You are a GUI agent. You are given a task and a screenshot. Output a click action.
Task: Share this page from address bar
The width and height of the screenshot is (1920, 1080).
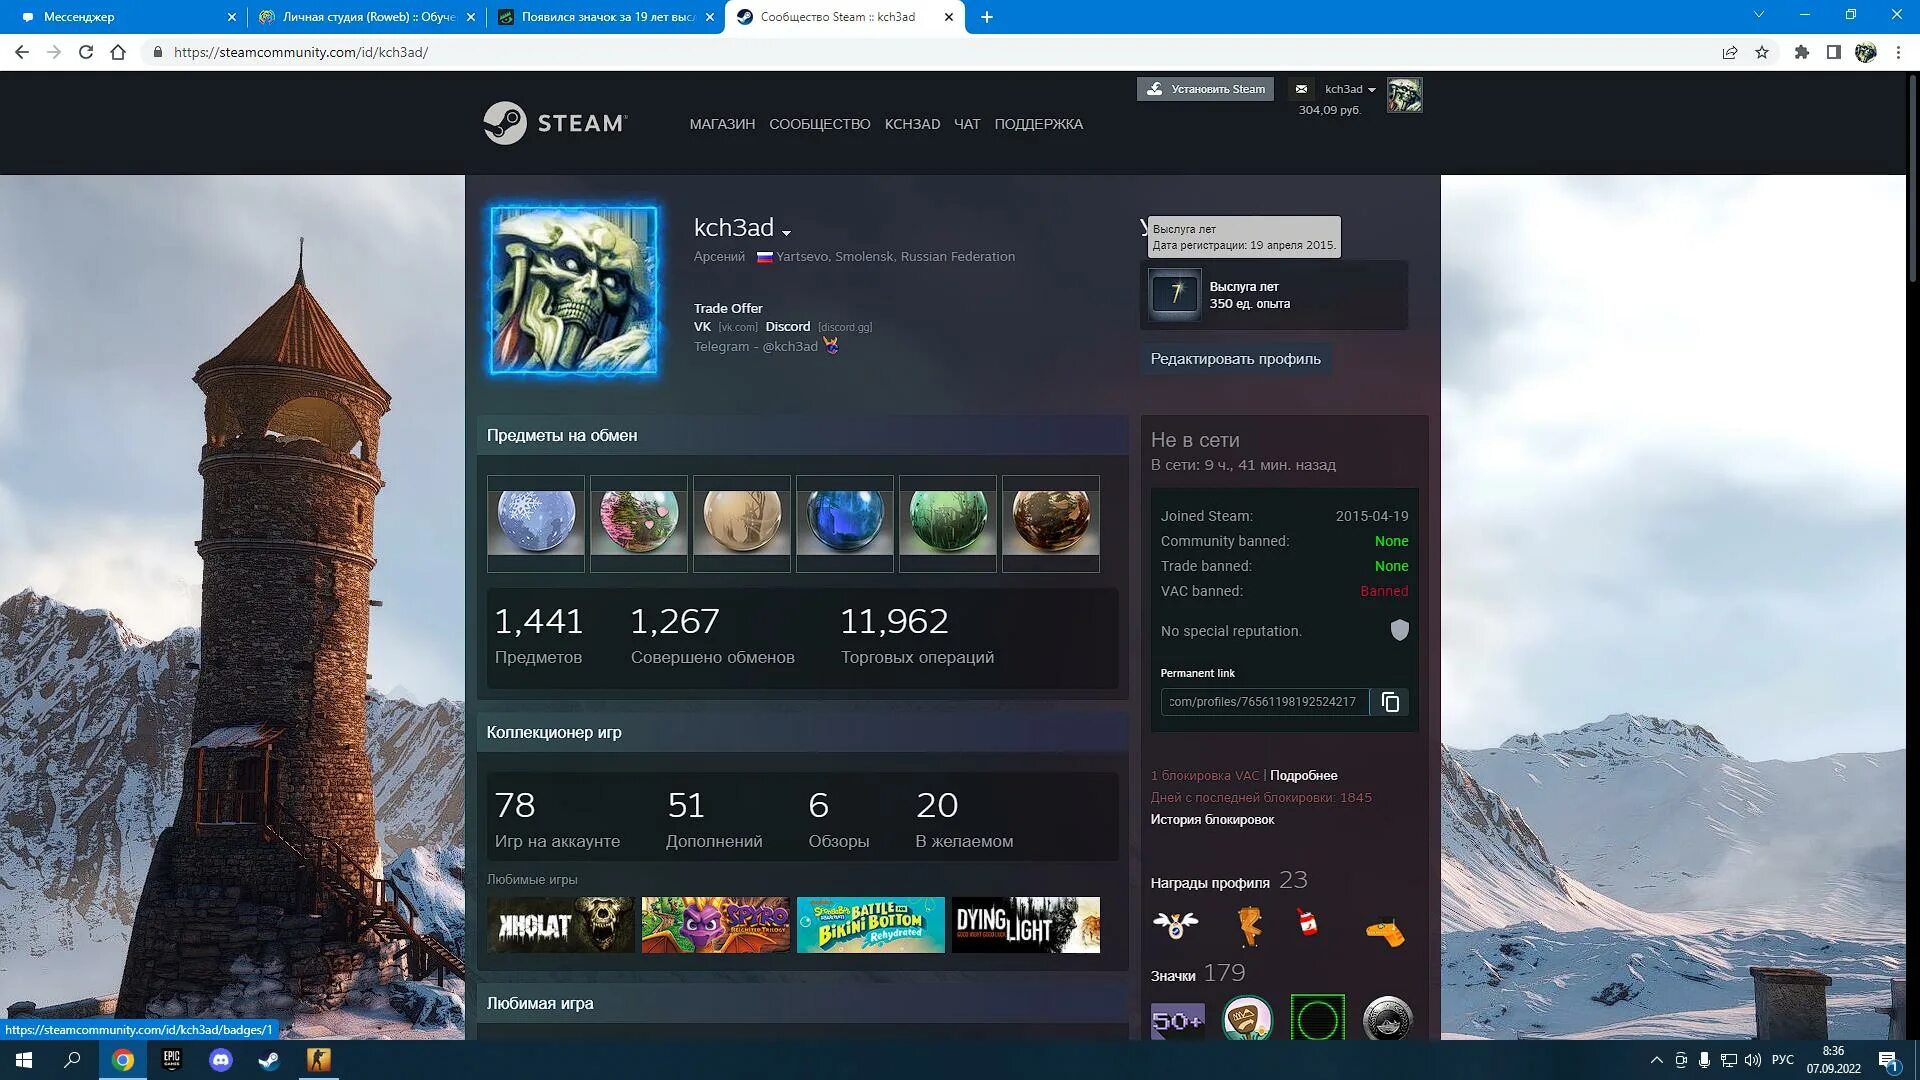pyautogui.click(x=1729, y=52)
